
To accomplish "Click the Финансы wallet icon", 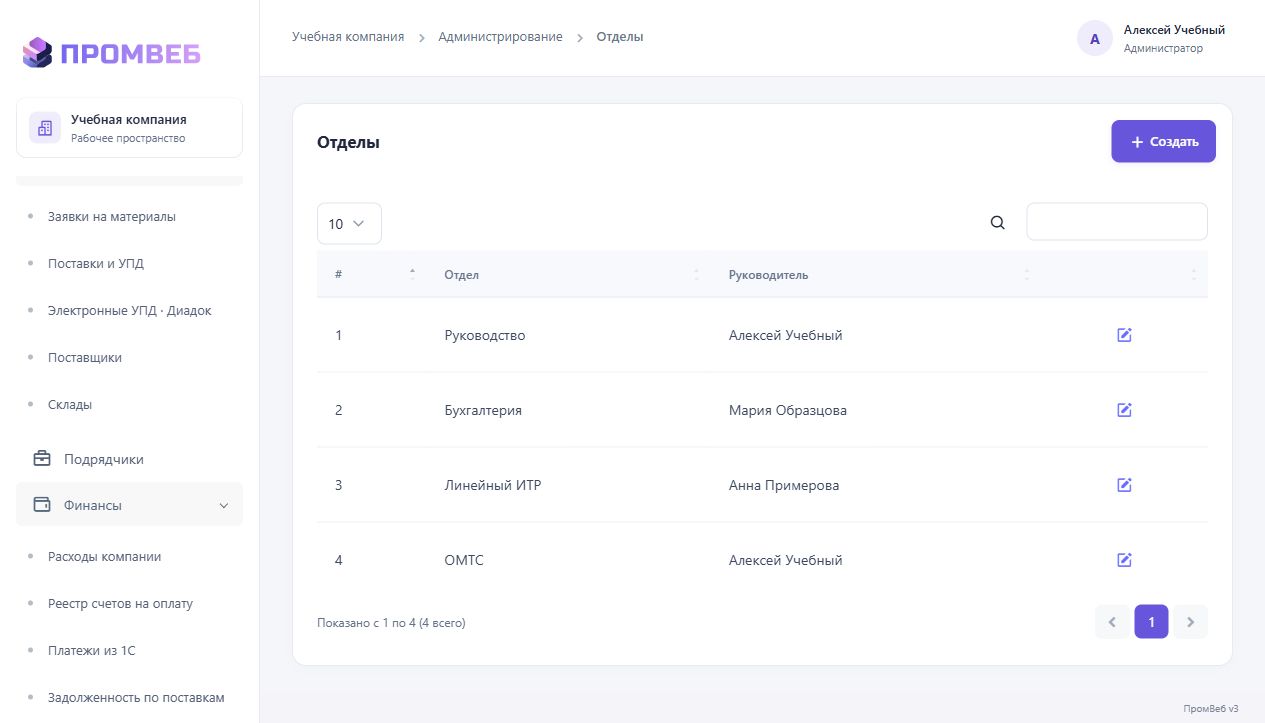I will 42,505.
